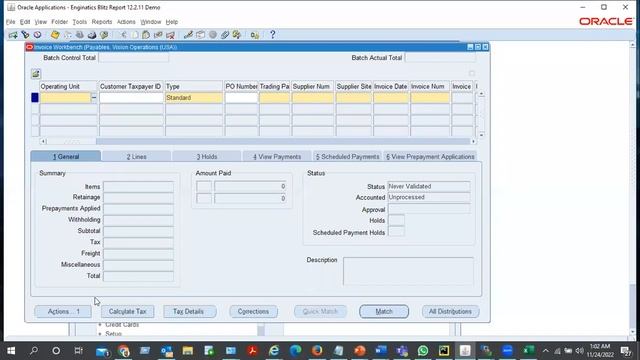The image size is (640, 360).
Task: Click the Actions... 1 button
Action: pyautogui.click(x=63, y=311)
